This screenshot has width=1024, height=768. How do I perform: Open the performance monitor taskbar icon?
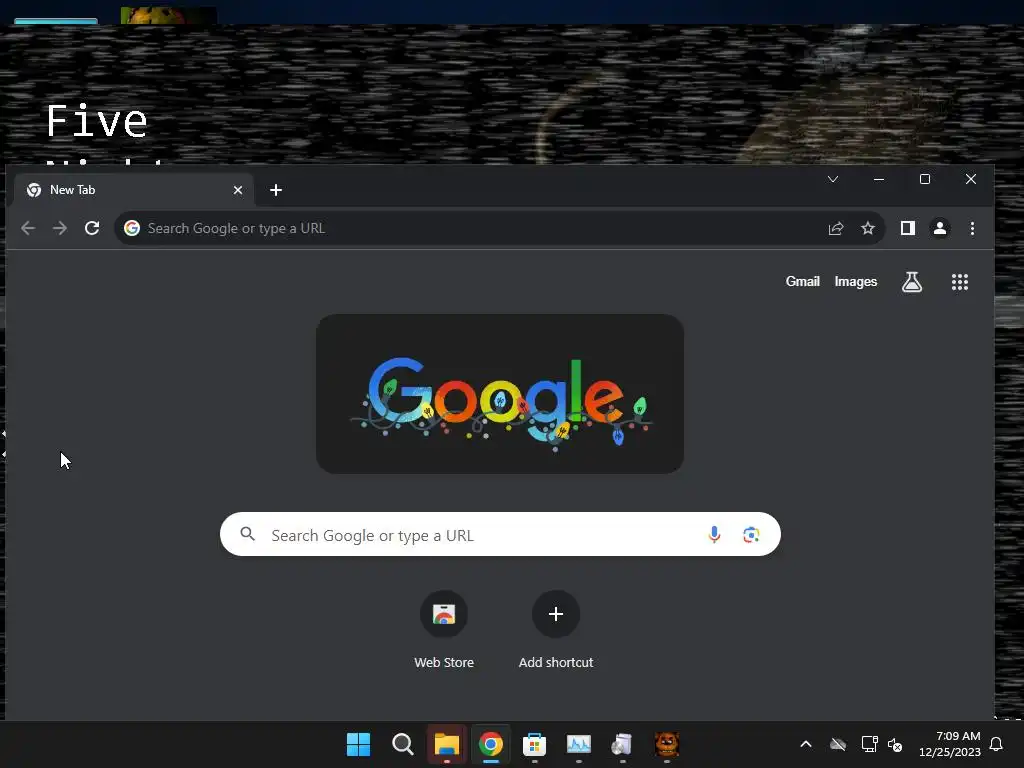tap(579, 744)
